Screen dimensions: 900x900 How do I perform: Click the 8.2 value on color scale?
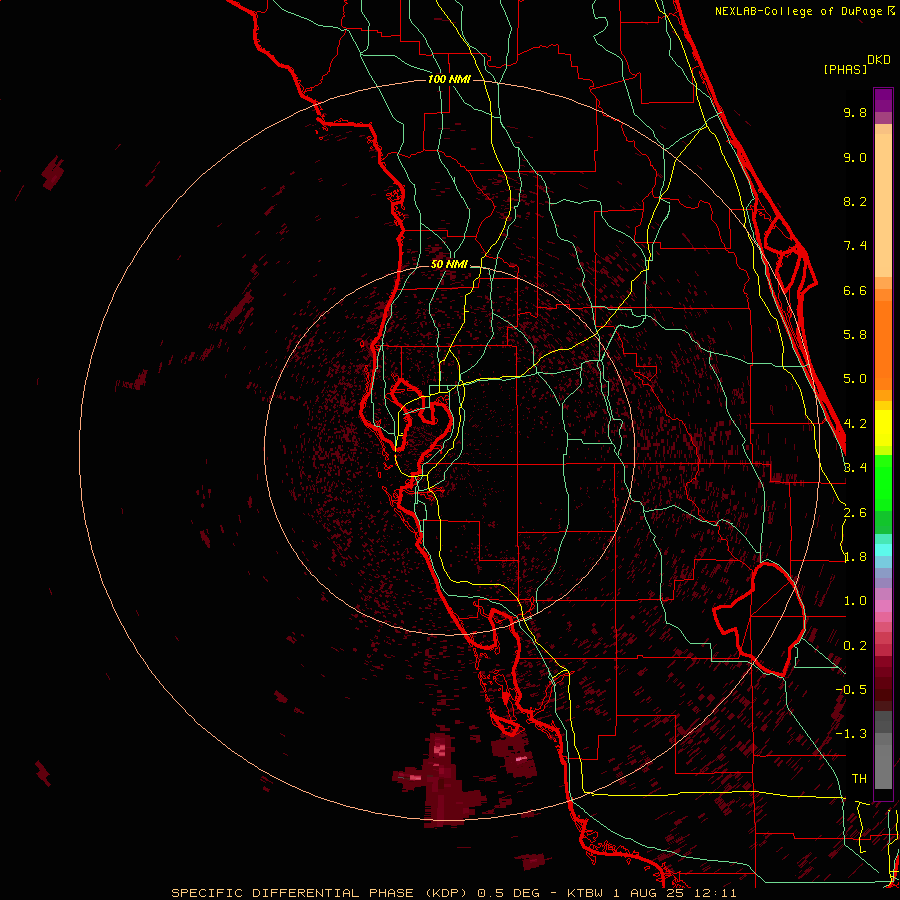point(855,201)
